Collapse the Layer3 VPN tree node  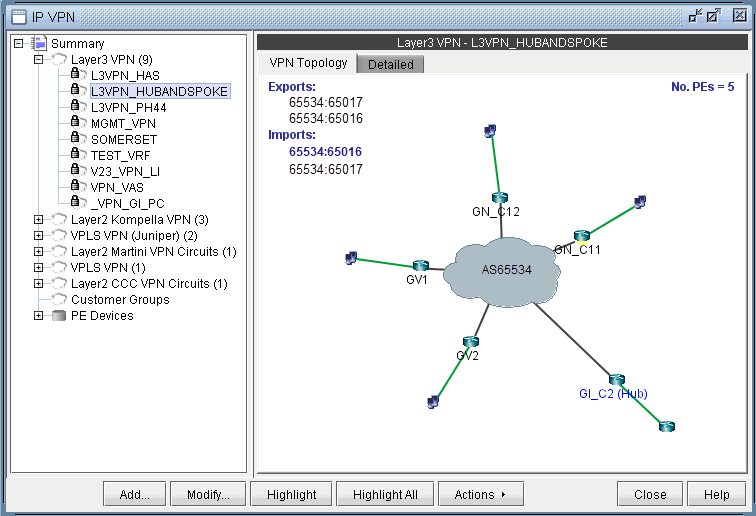(39, 60)
